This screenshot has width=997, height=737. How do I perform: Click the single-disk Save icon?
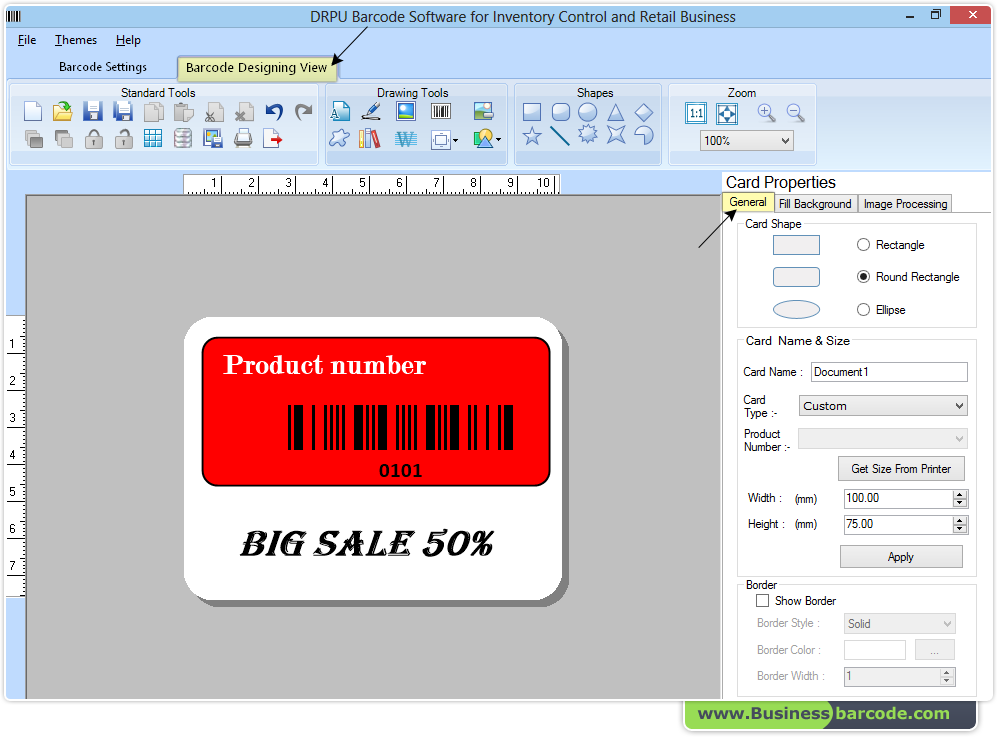(93, 112)
